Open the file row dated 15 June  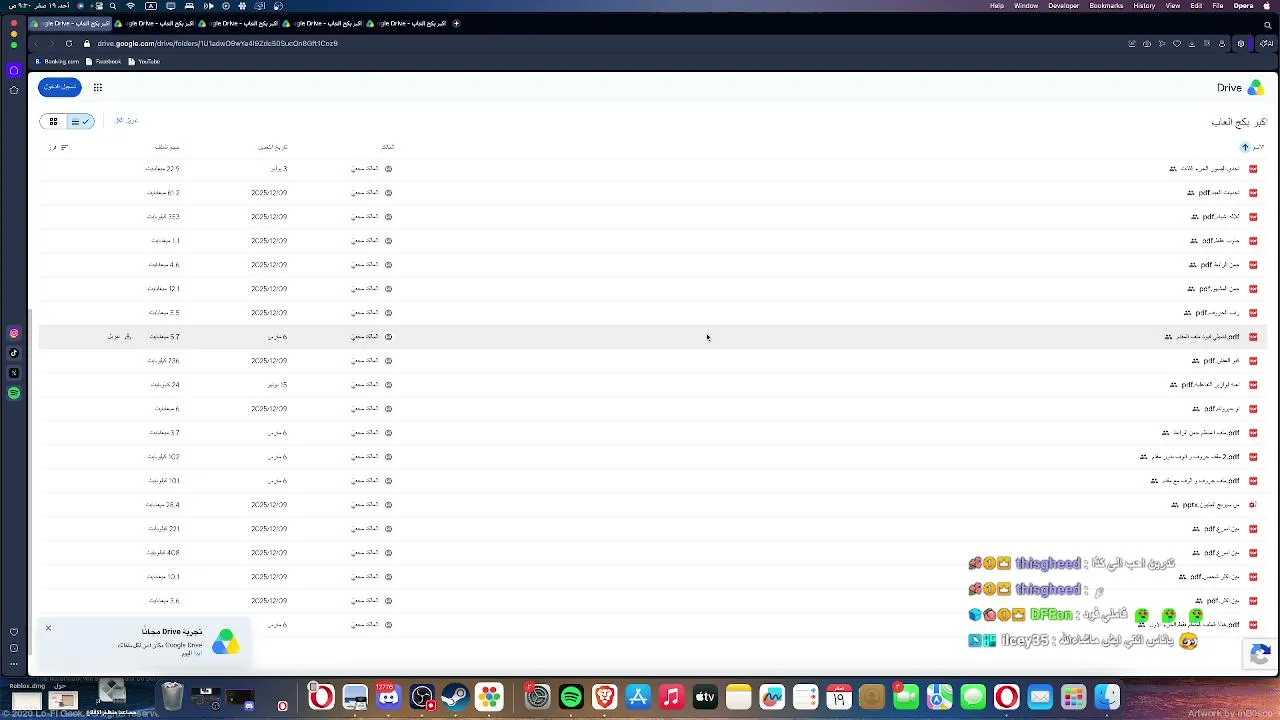(x=652, y=385)
